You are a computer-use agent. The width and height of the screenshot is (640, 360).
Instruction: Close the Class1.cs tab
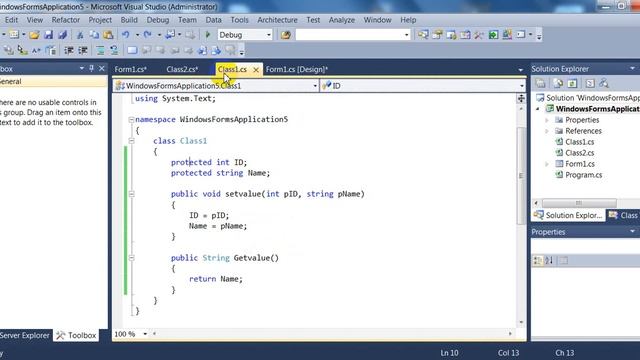256,70
